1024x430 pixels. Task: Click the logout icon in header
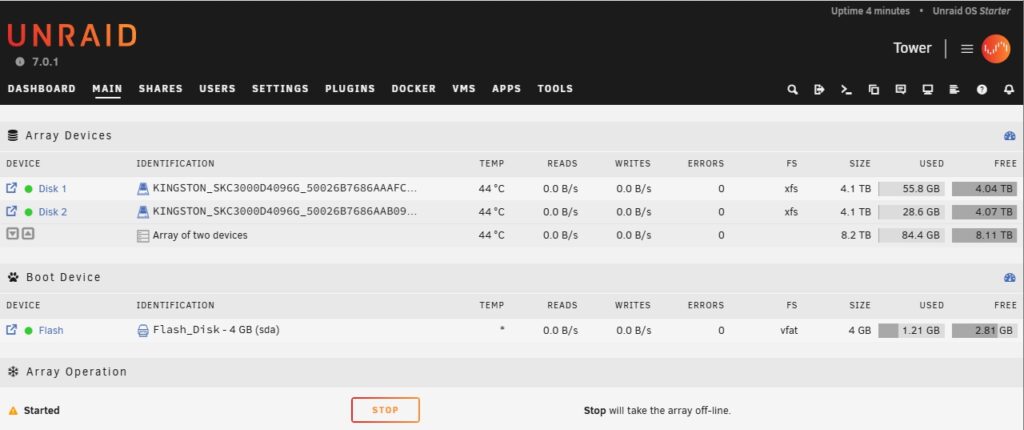click(819, 90)
